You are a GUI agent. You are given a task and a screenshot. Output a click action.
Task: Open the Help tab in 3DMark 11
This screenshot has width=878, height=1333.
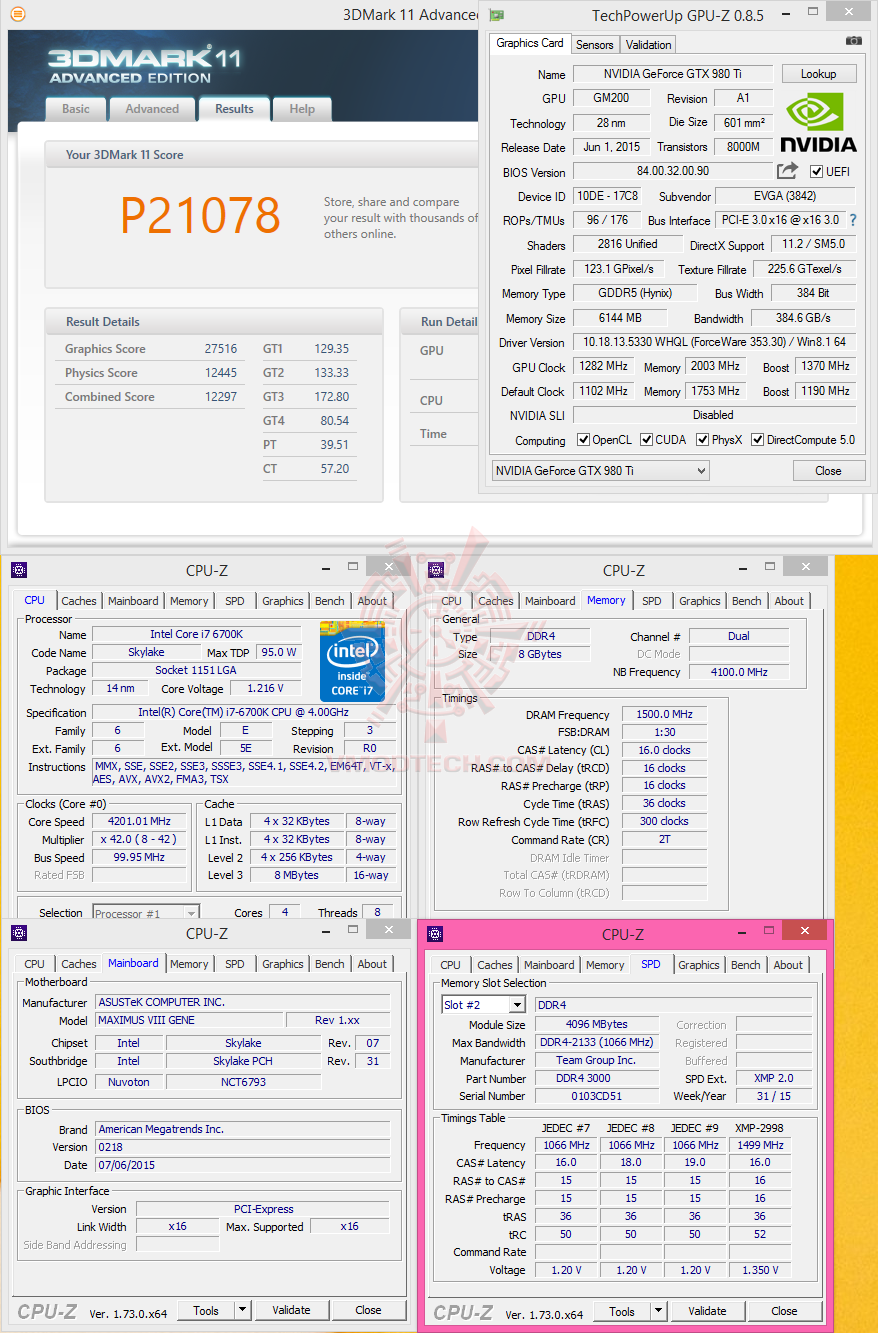(302, 109)
